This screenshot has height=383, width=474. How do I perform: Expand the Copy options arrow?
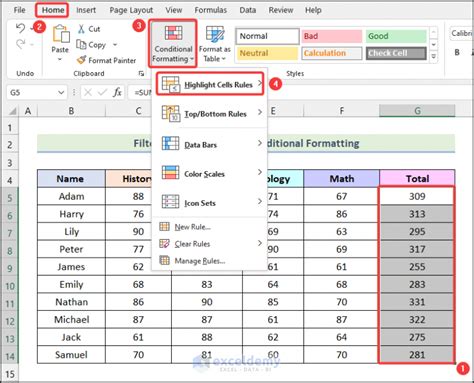pyautogui.click(x=115, y=44)
